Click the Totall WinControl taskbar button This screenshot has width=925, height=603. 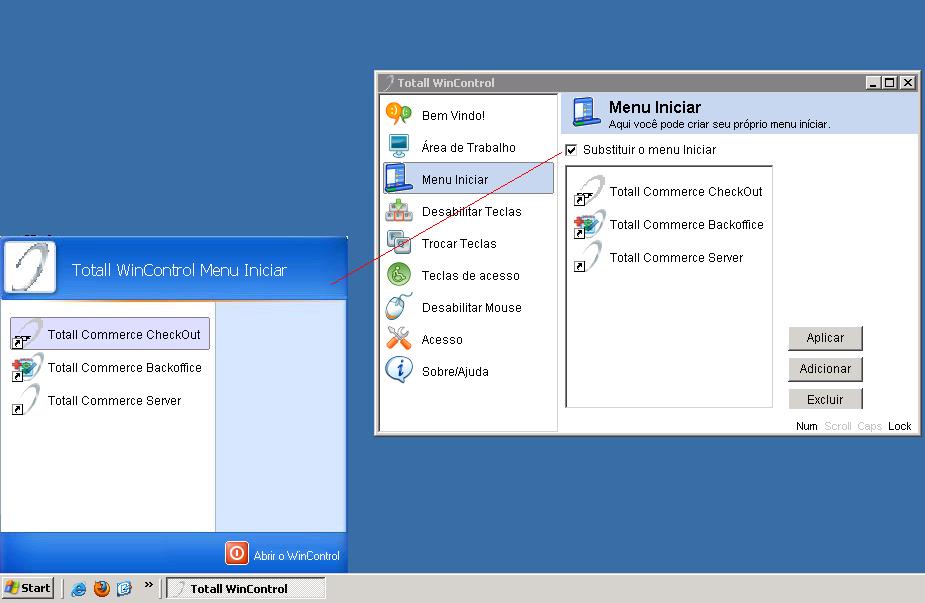click(245, 588)
